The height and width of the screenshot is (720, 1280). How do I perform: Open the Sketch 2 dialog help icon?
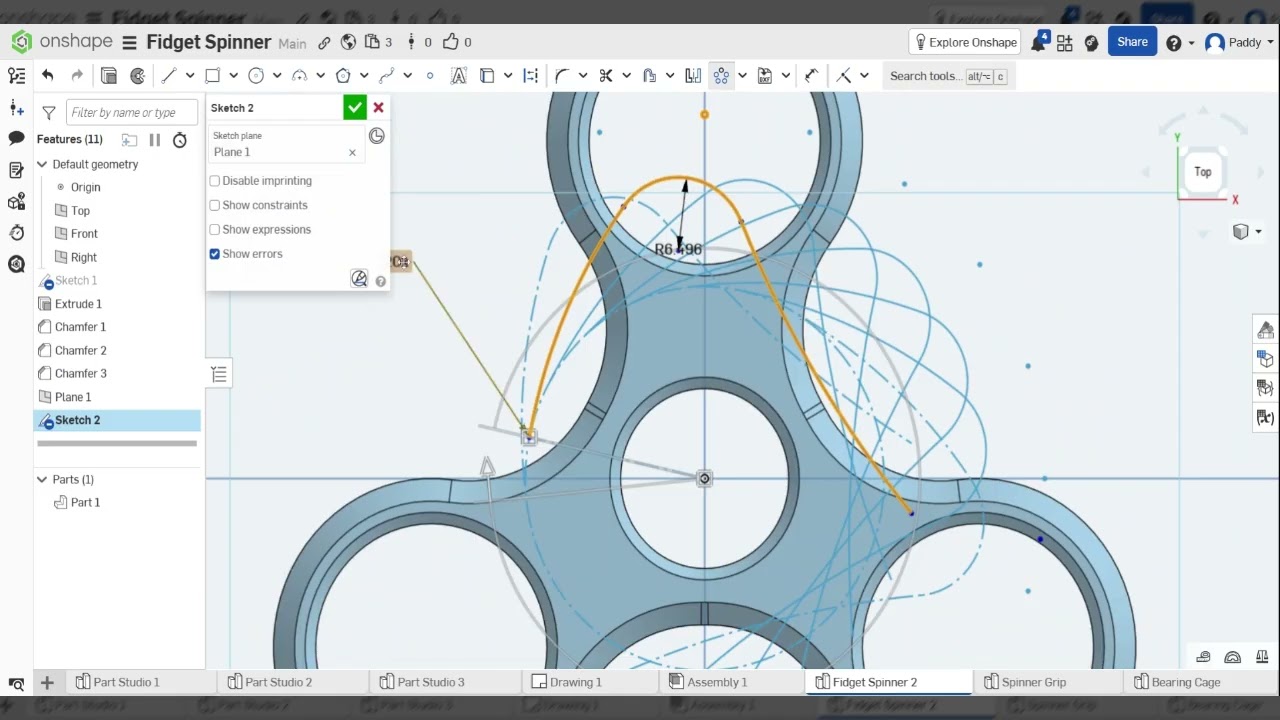tap(380, 281)
